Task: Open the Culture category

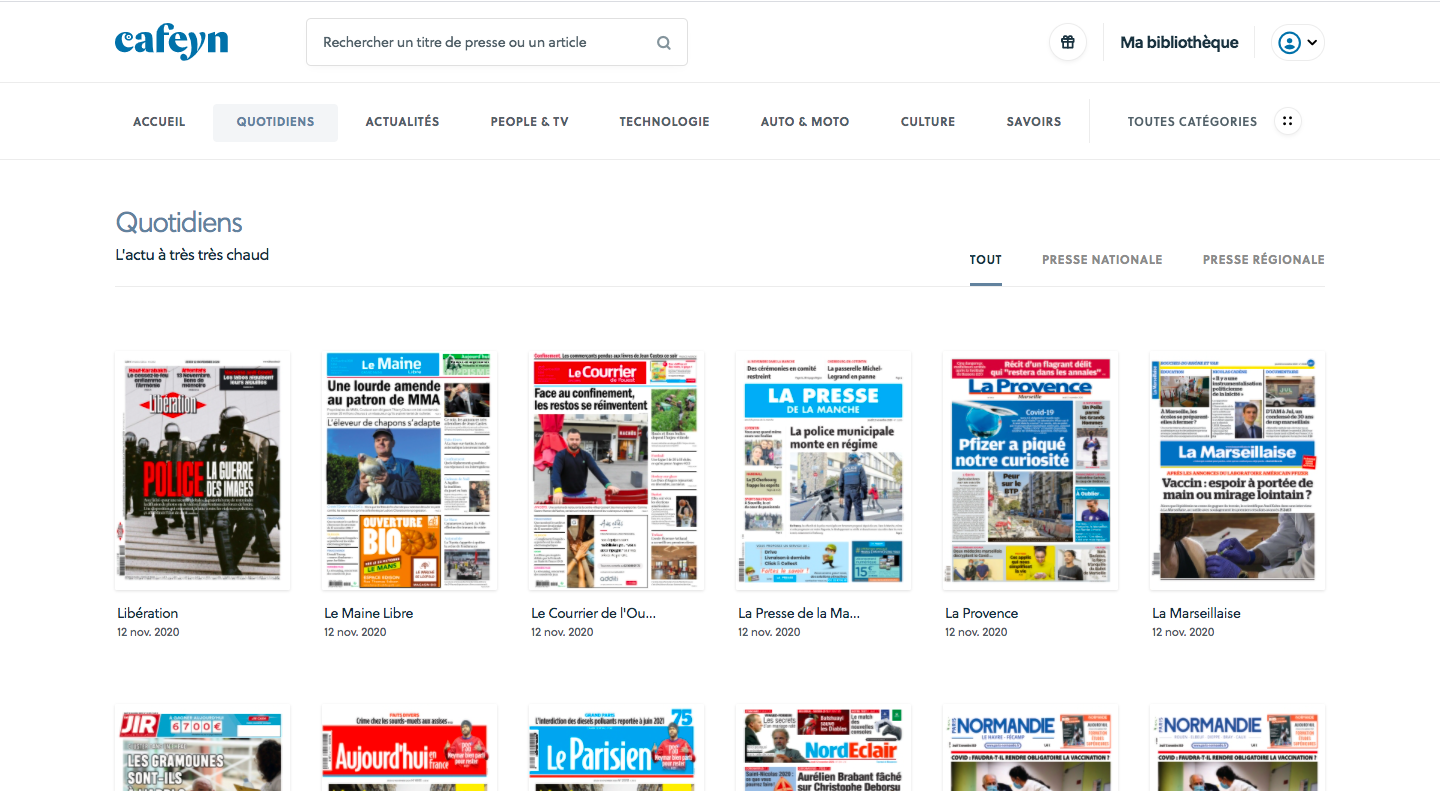Action: pyautogui.click(x=928, y=122)
